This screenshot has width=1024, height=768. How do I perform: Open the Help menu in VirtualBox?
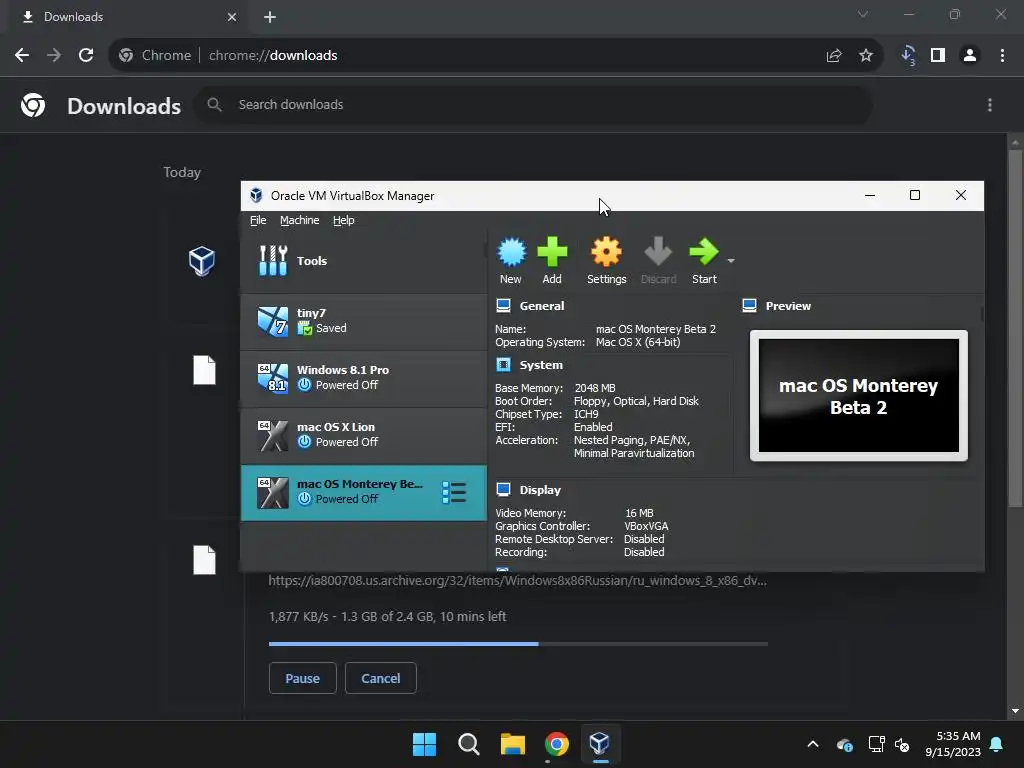(344, 220)
